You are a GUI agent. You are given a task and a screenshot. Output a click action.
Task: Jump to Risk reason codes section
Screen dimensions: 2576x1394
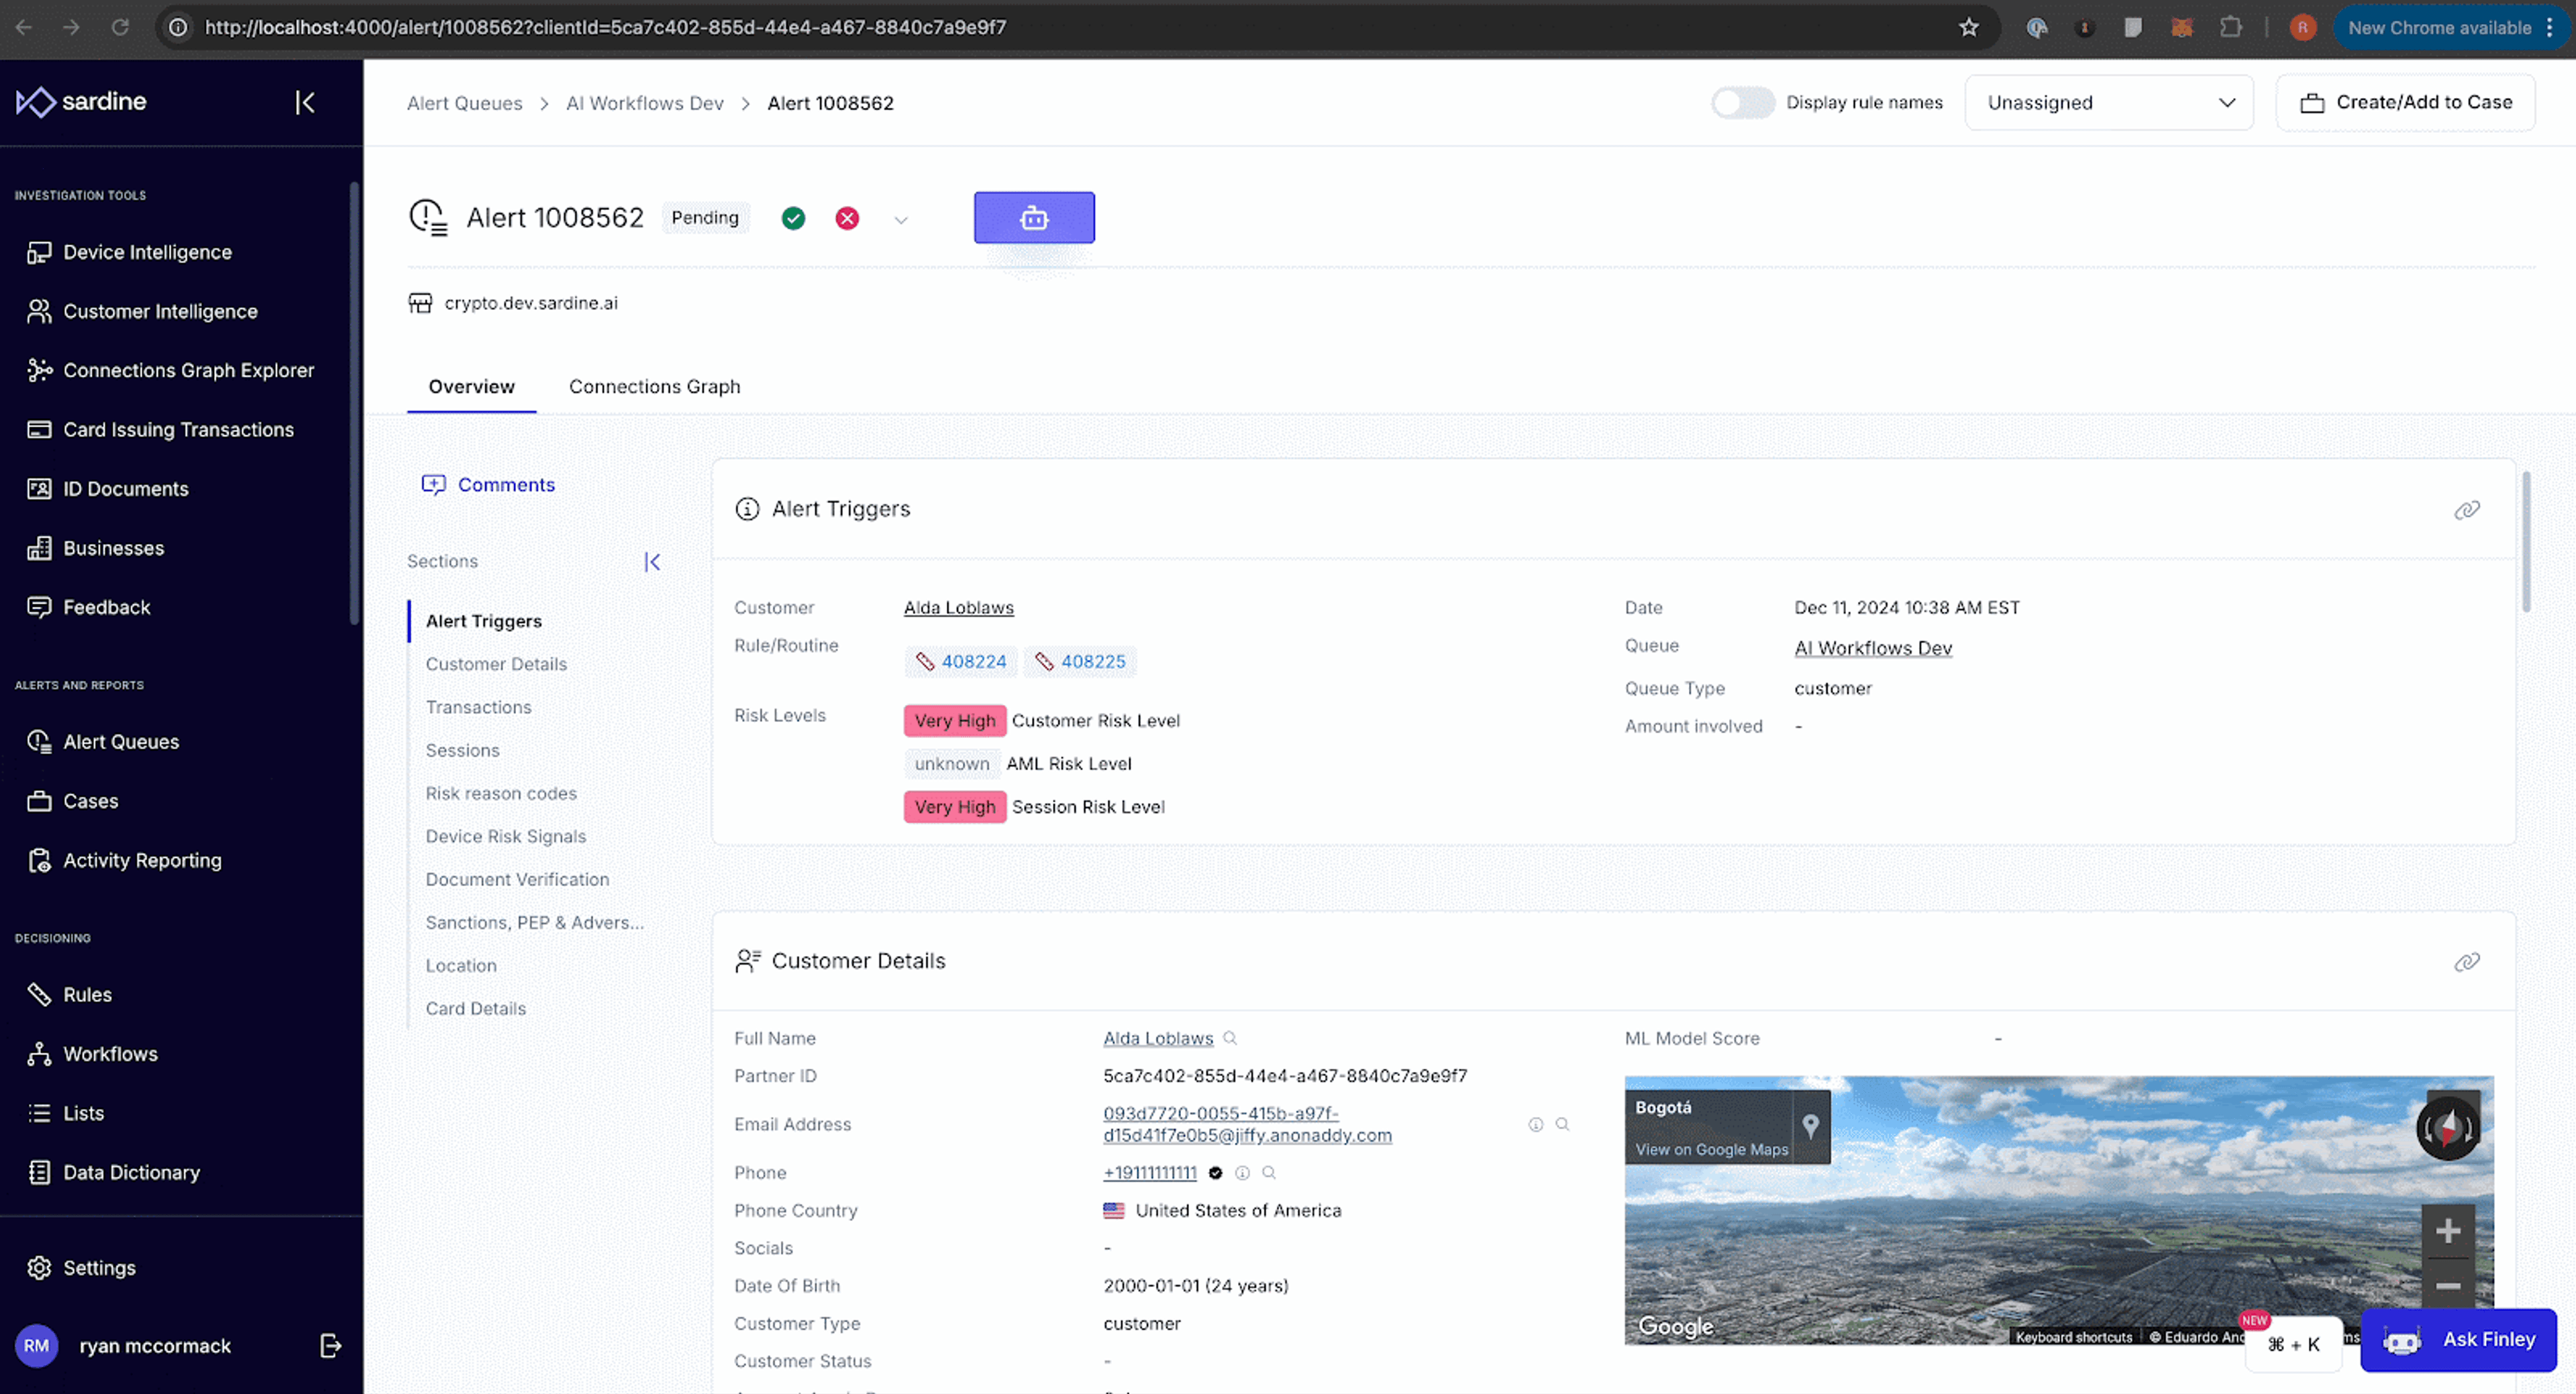(500, 793)
